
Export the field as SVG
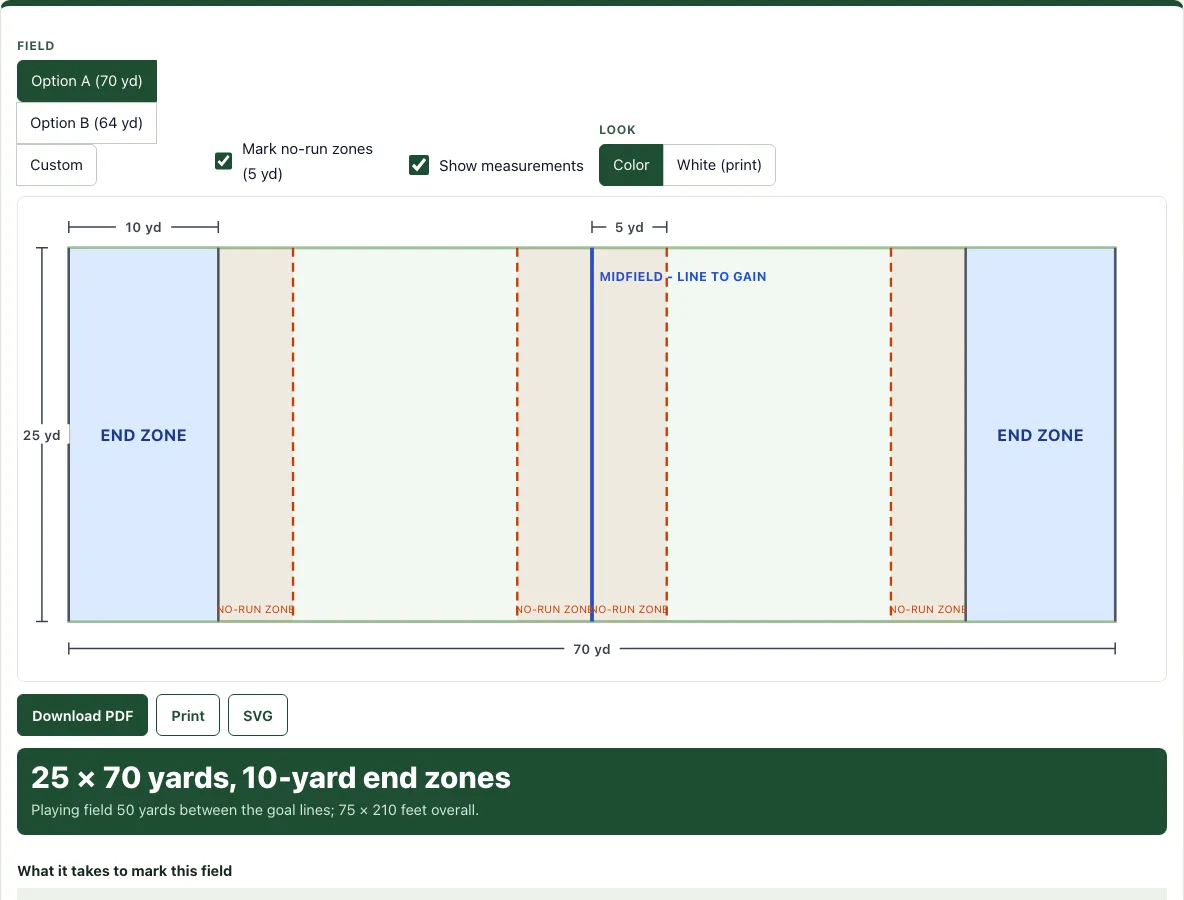tap(257, 715)
